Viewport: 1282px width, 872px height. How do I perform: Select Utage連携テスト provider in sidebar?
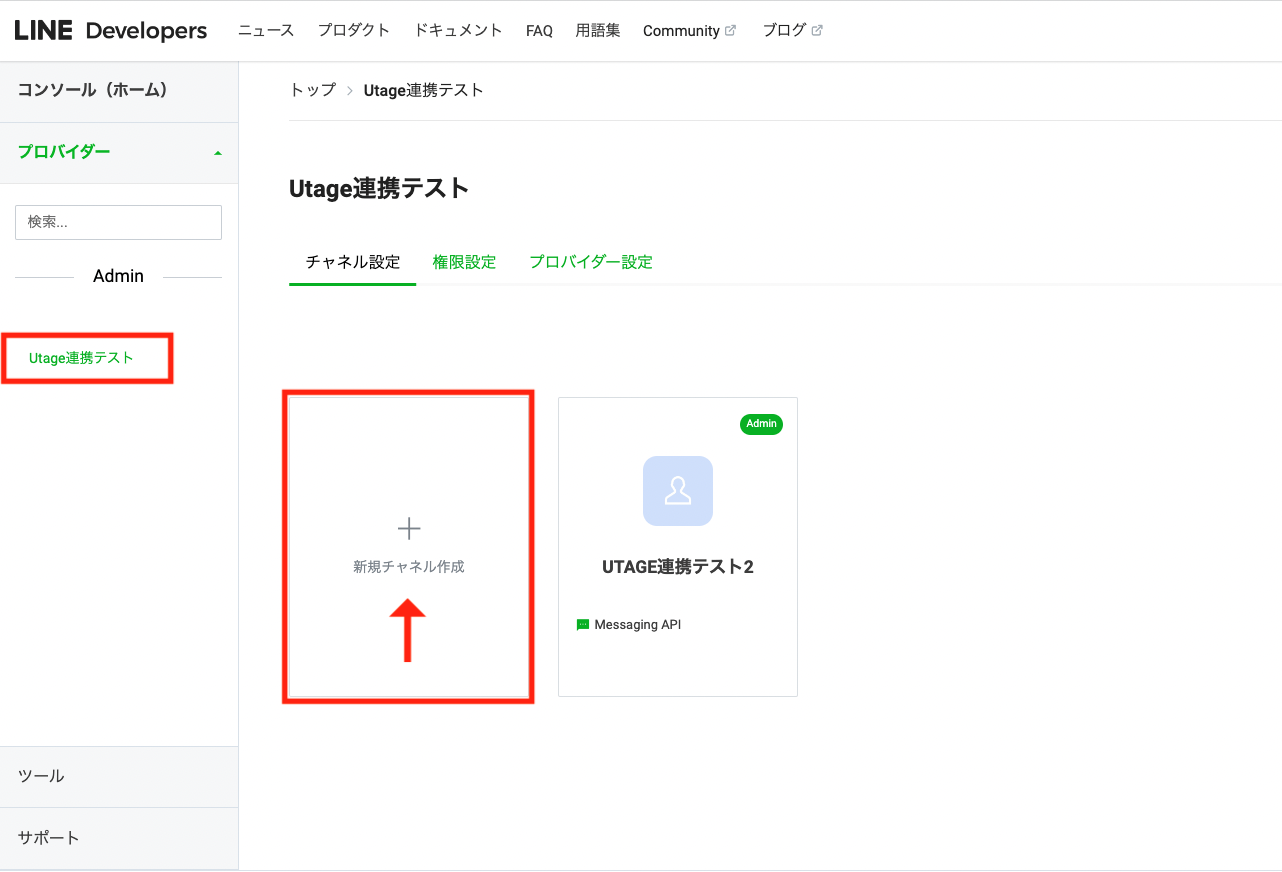(x=81, y=358)
